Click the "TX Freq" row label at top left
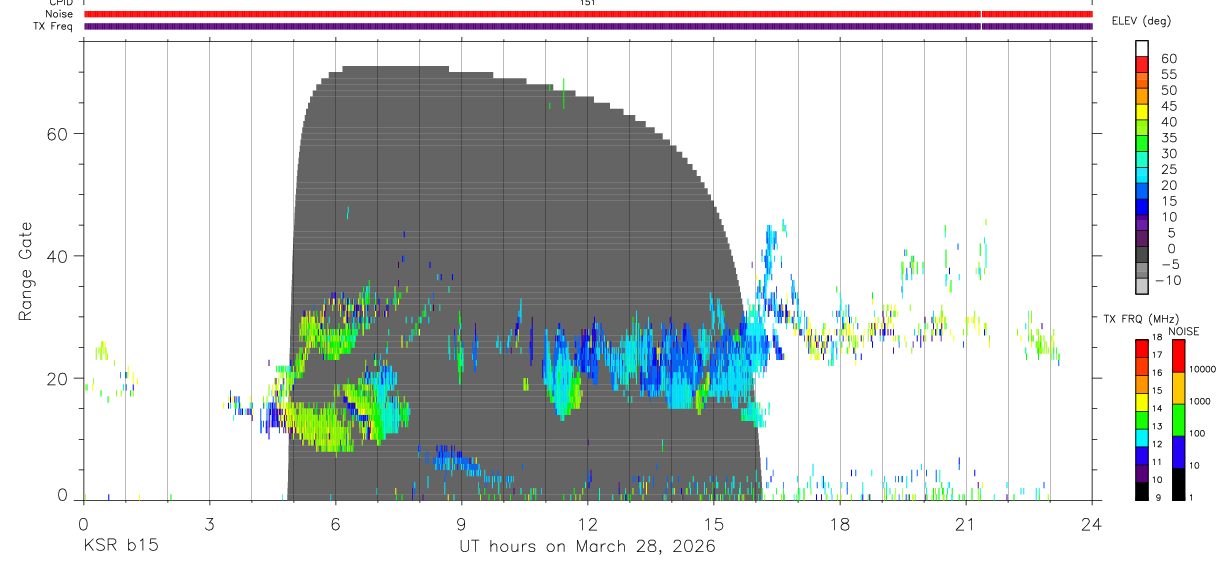The image size is (1228, 567). [x=54, y=26]
